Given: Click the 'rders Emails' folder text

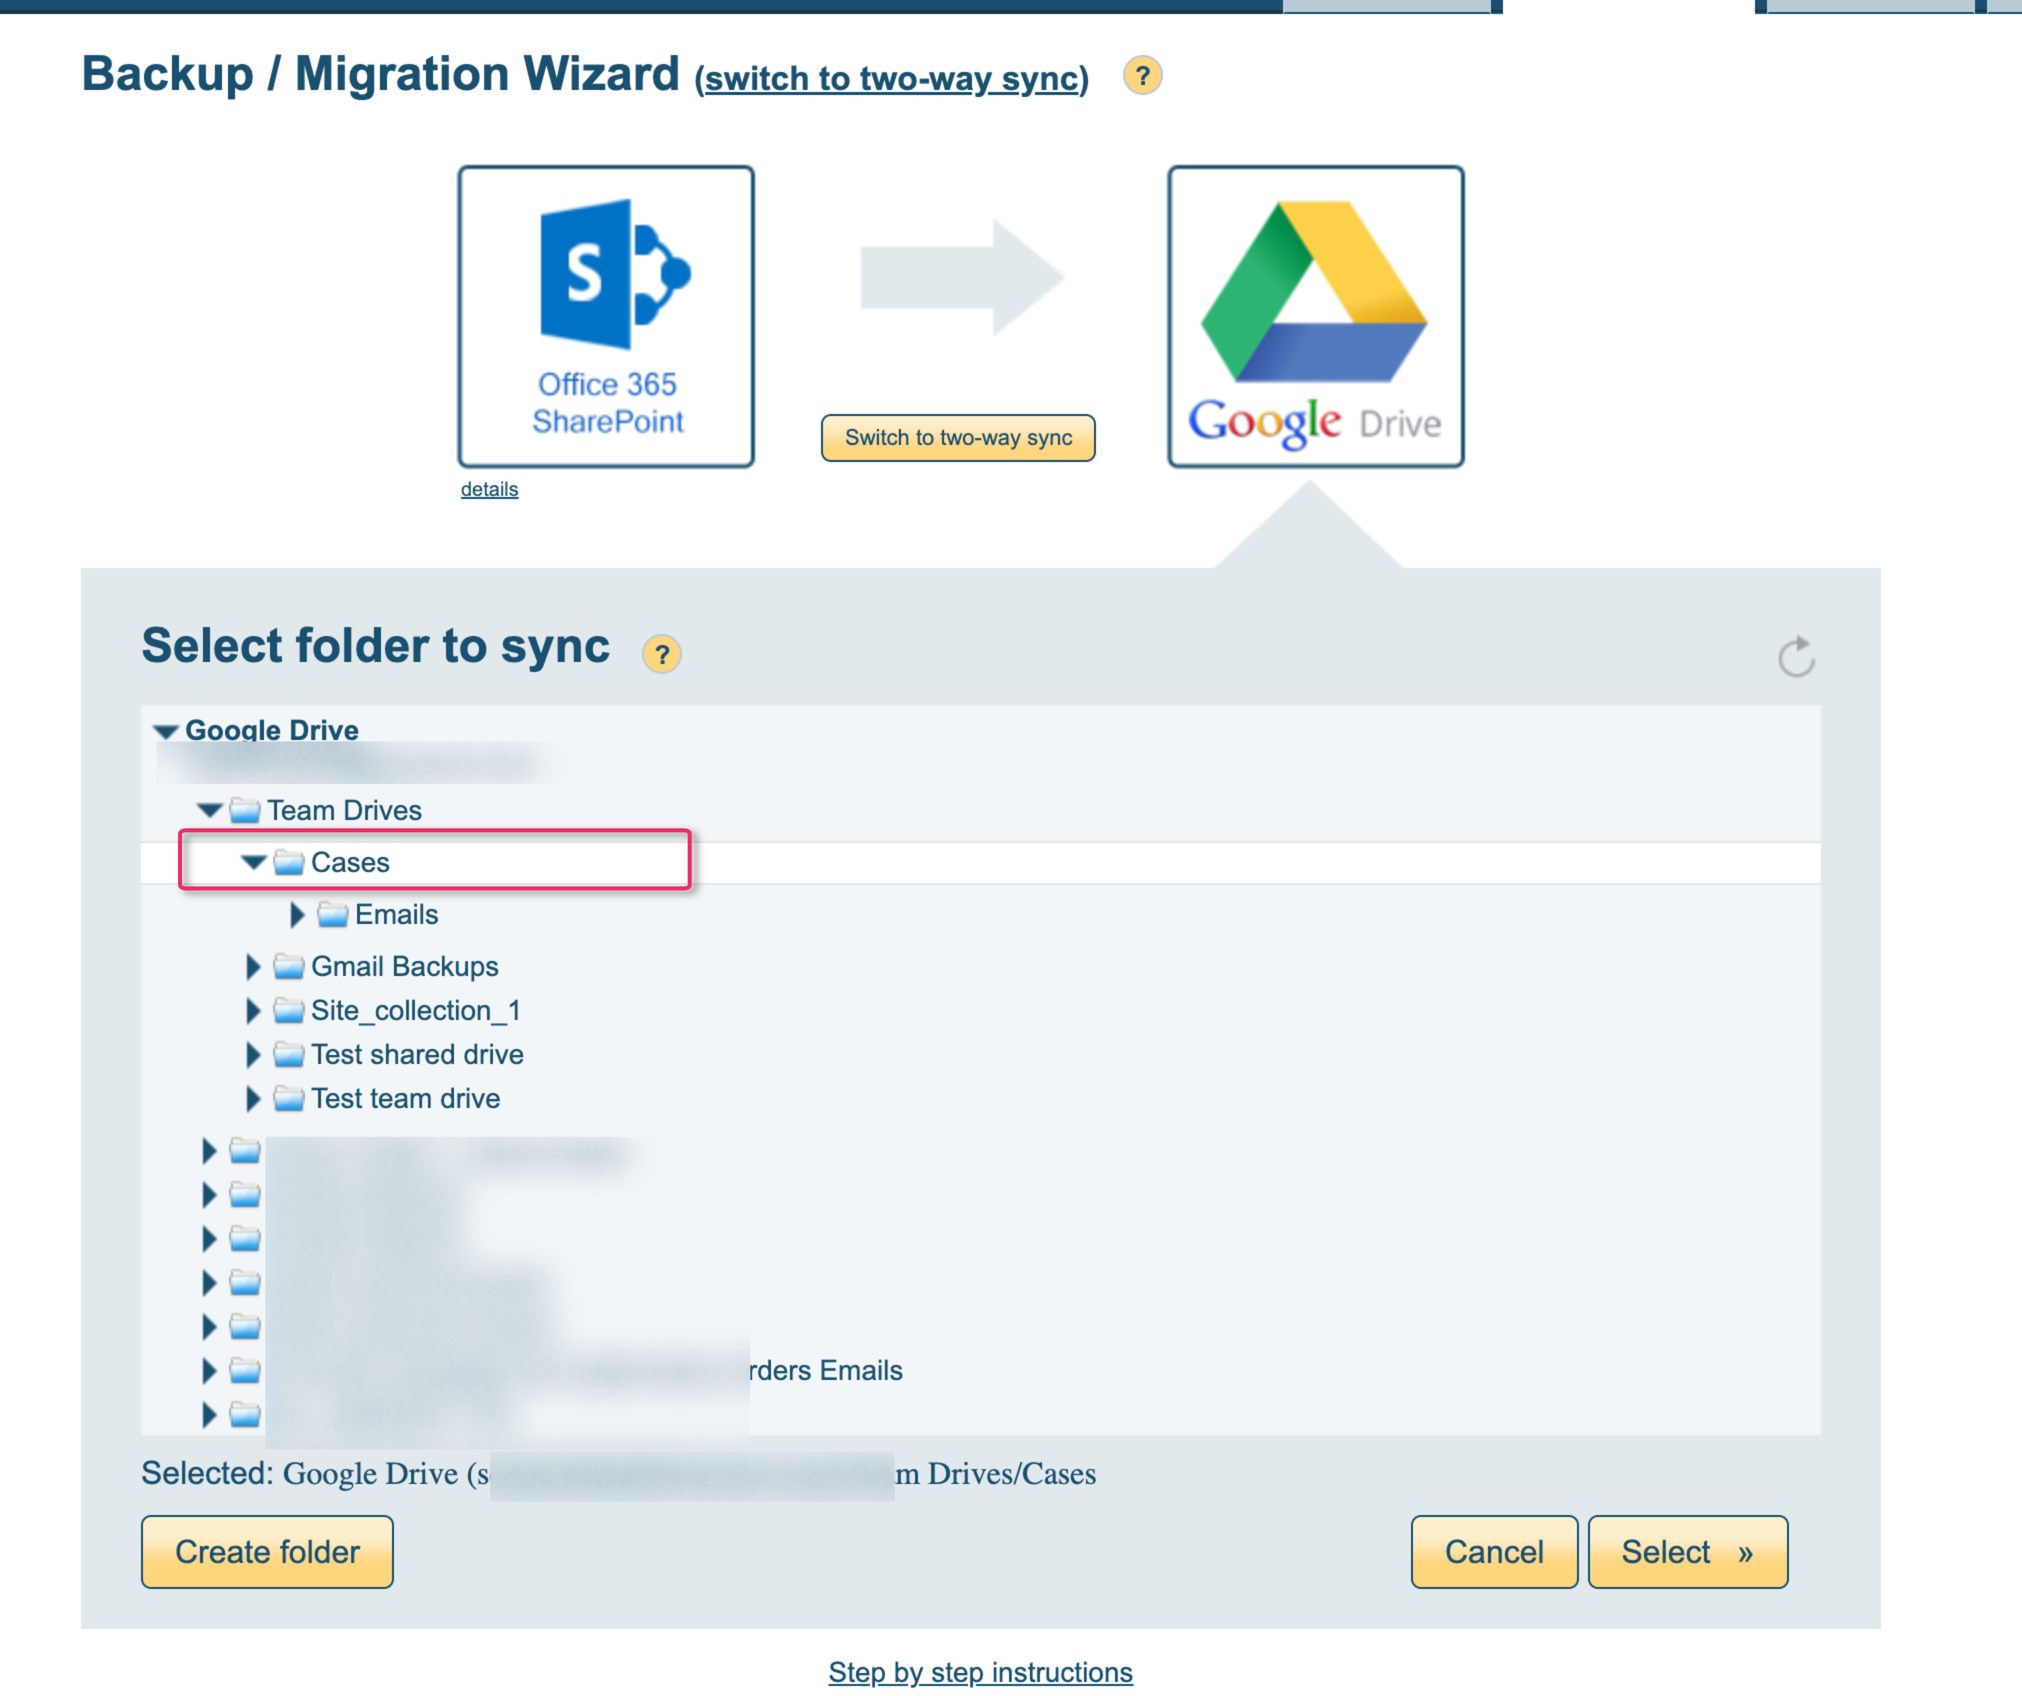Looking at the screenshot, I should point(826,1370).
